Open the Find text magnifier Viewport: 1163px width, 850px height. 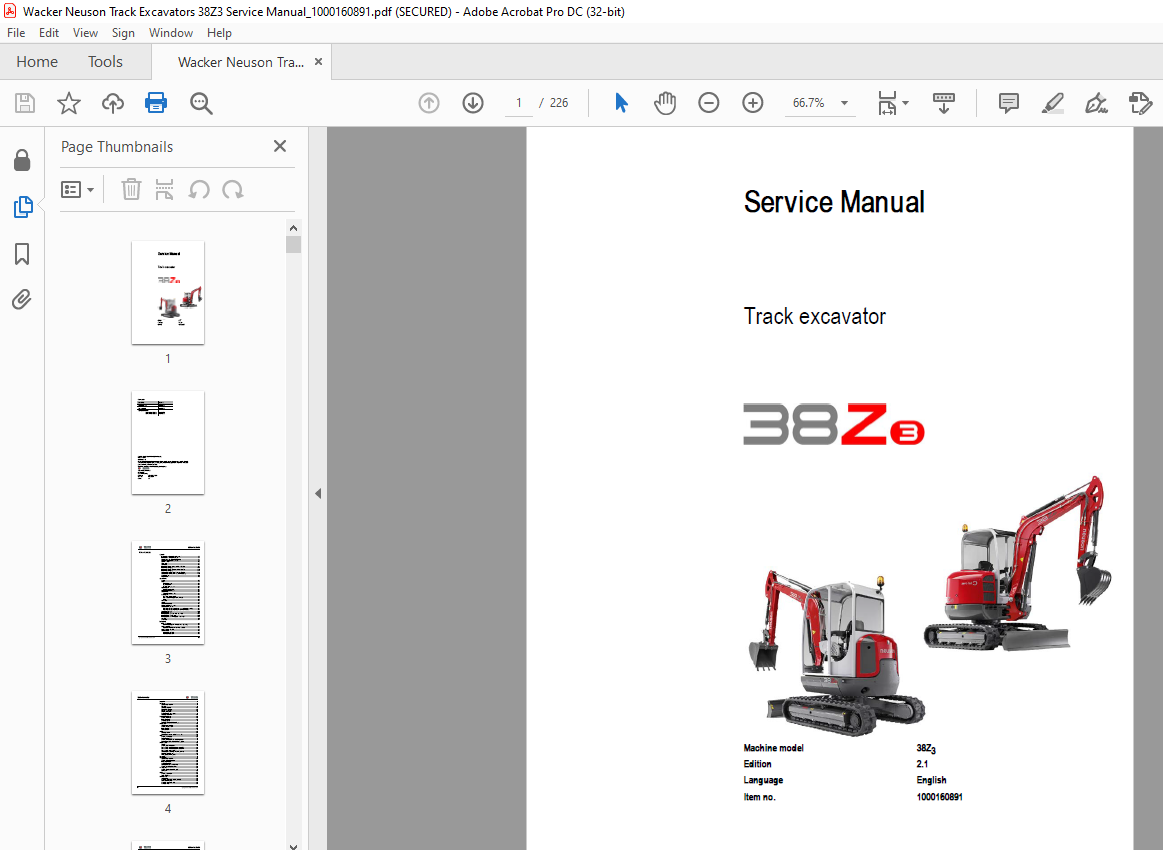[x=201, y=103]
